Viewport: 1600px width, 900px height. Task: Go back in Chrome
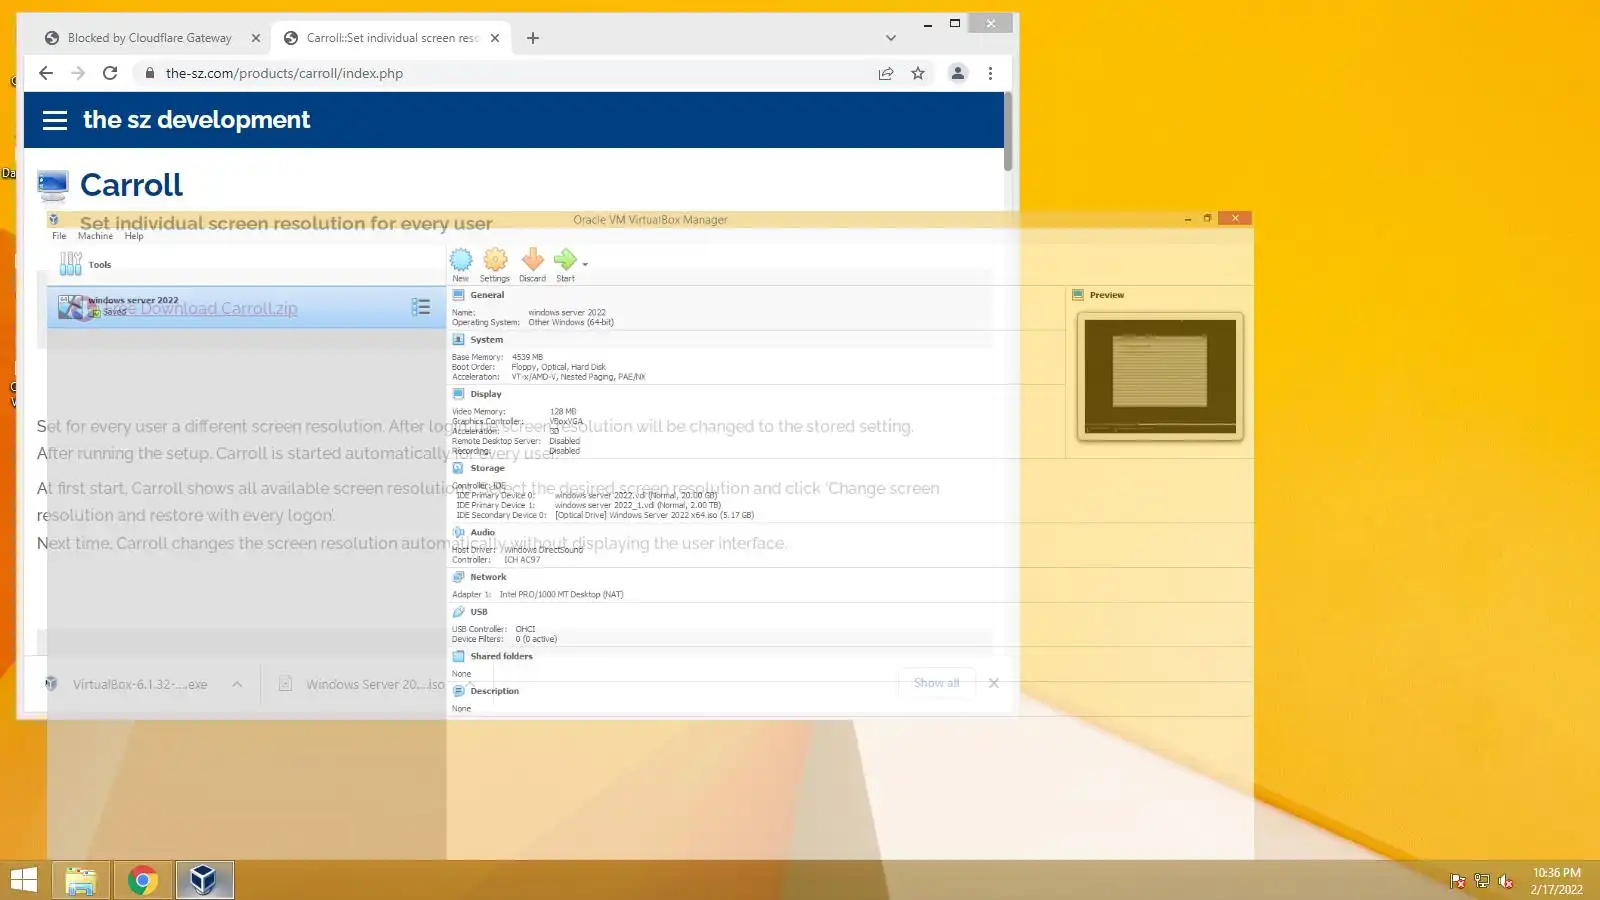46,73
